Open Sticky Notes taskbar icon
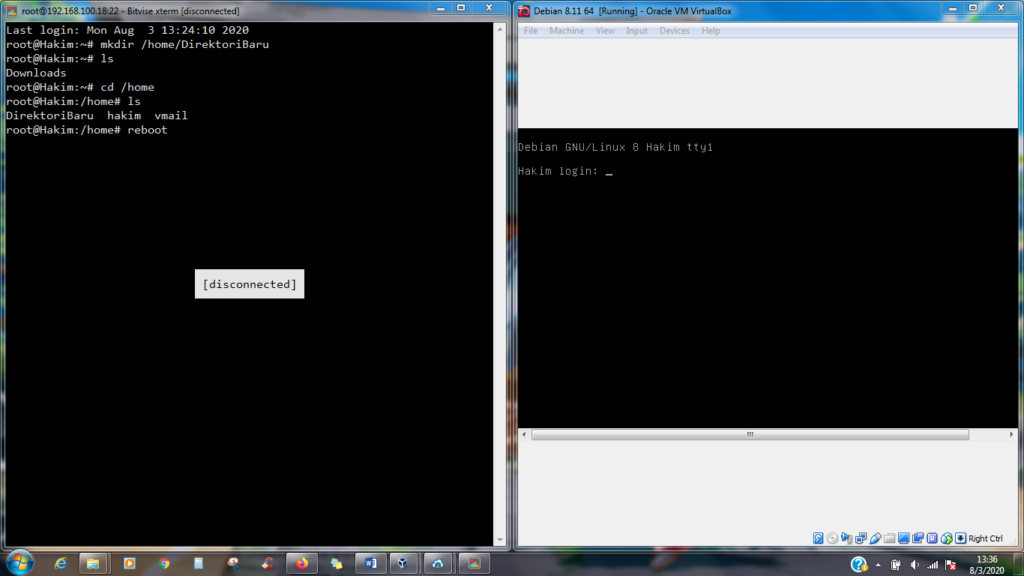 click(336, 563)
